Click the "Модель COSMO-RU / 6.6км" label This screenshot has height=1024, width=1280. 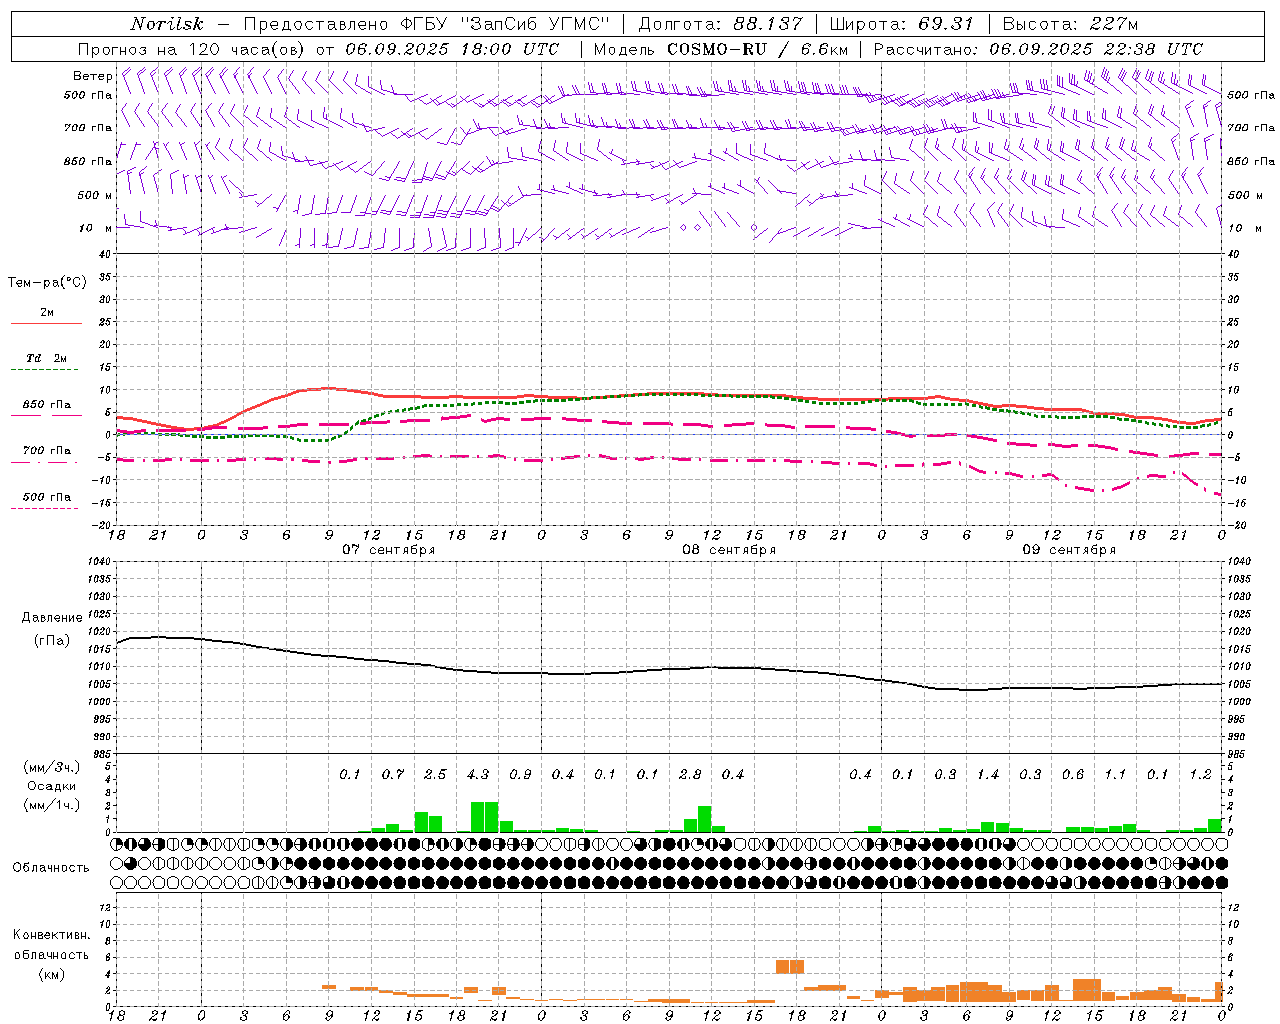point(721,49)
